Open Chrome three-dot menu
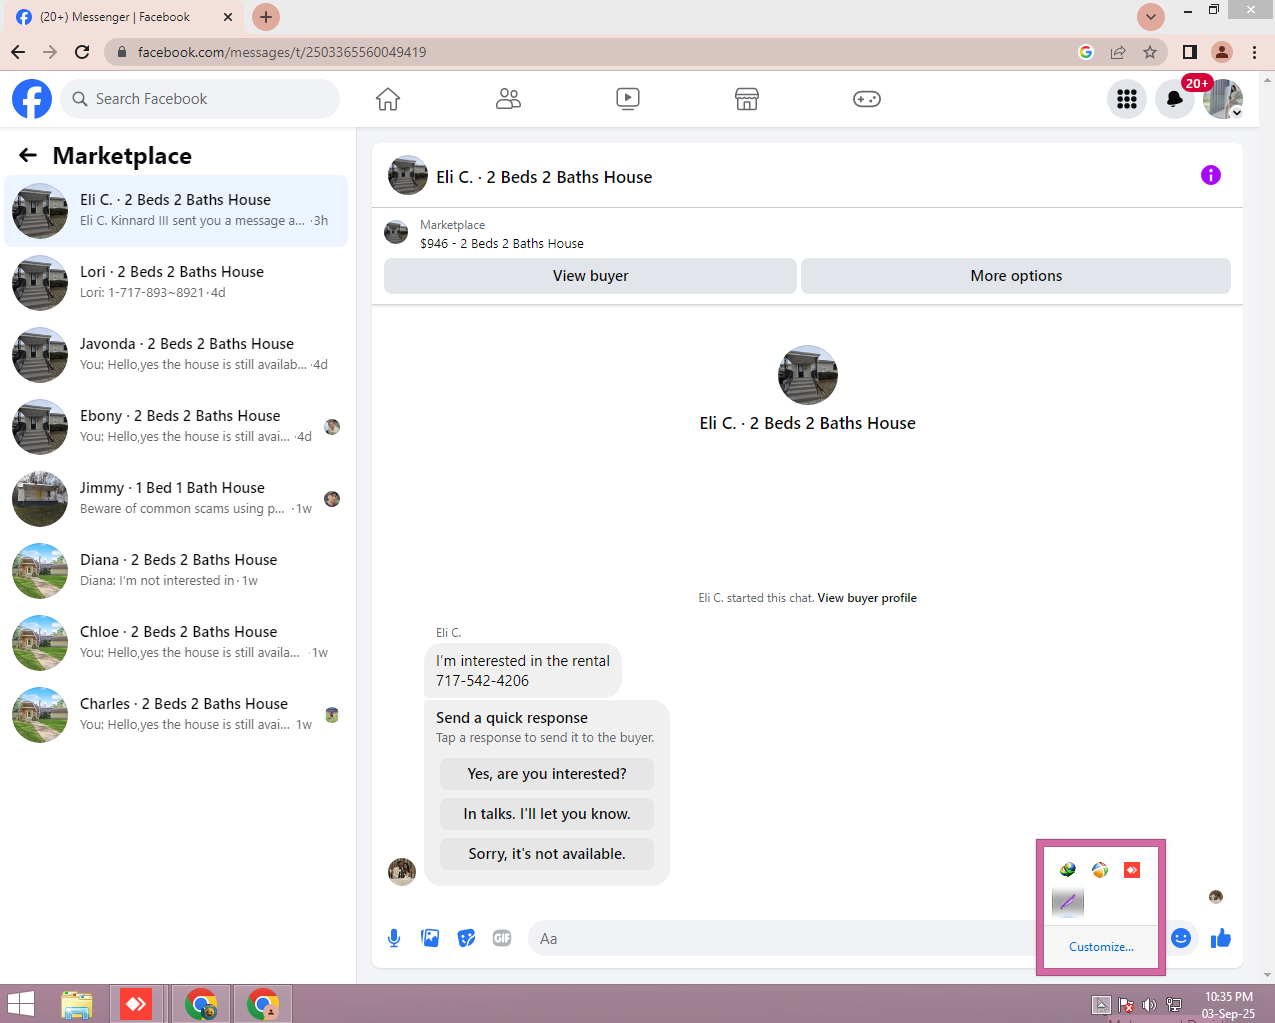This screenshot has height=1023, width=1275. coord(1254,52)
